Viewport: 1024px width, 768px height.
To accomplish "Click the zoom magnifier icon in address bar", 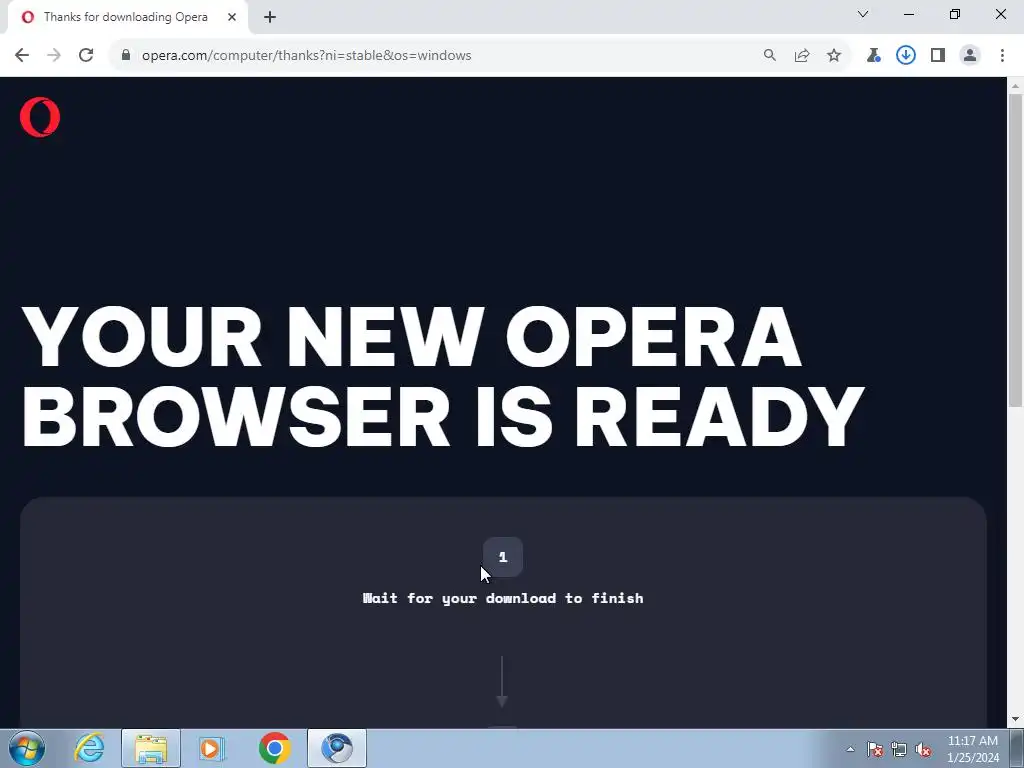I will [x=770, y=56].
